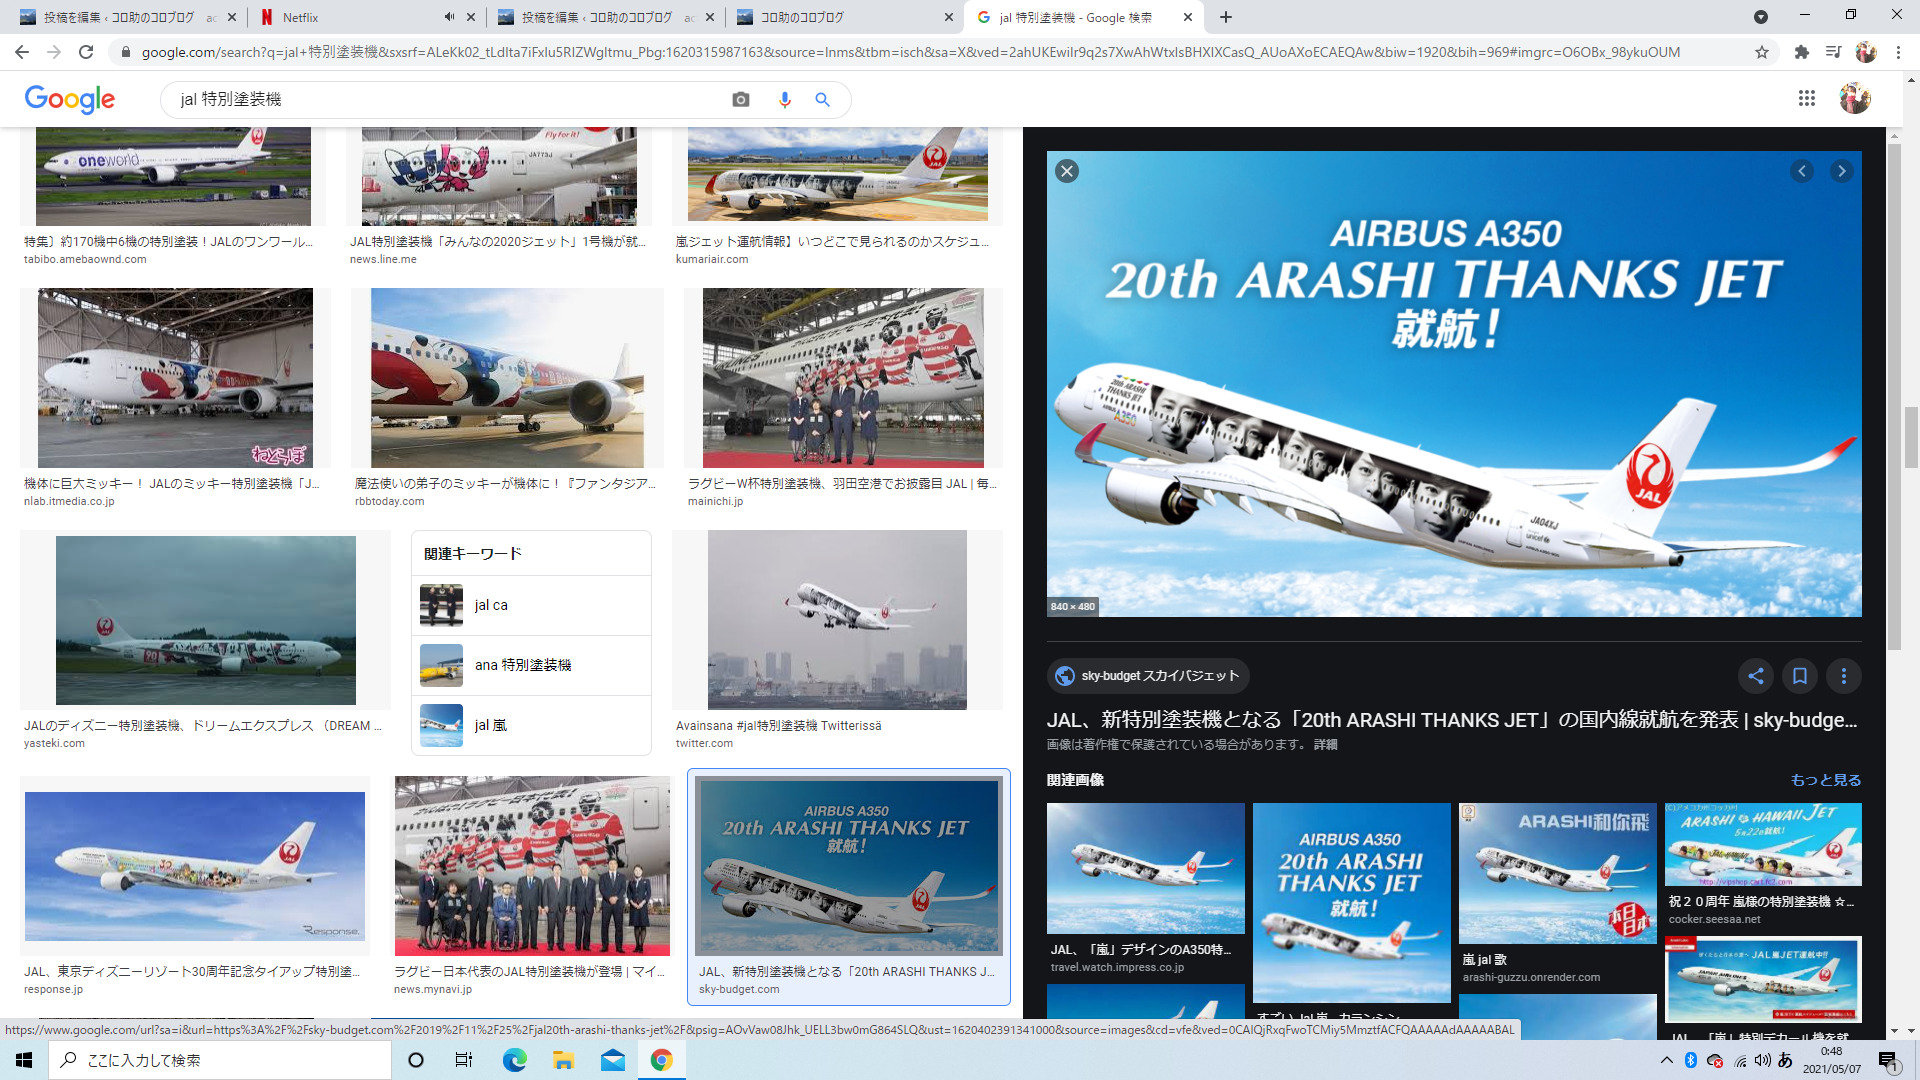The image size is (1920, 1080).
Task: Open Task View on the taskbar
Action: click(x=464, y=1060)
